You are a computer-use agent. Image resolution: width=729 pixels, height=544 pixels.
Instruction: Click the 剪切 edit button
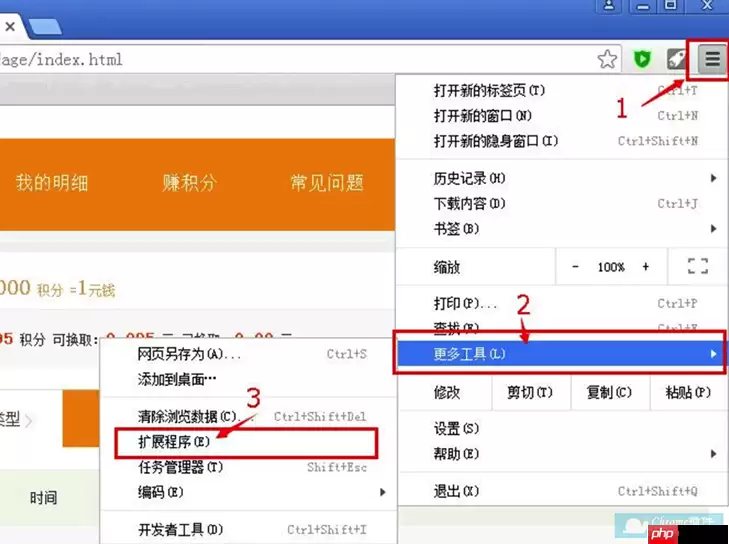(530, 392)
